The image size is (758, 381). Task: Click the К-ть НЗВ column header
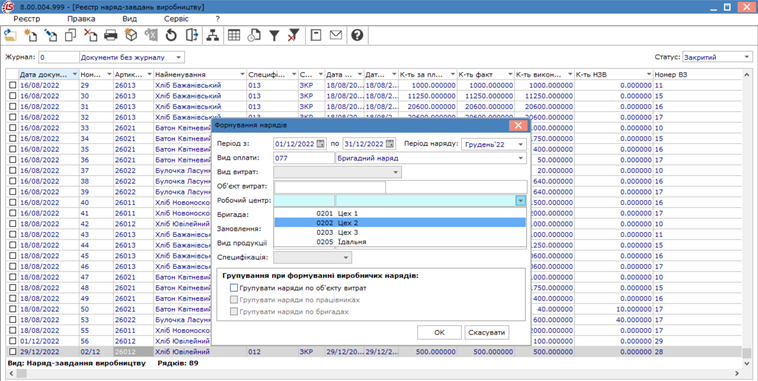click(x=613, y=74)
